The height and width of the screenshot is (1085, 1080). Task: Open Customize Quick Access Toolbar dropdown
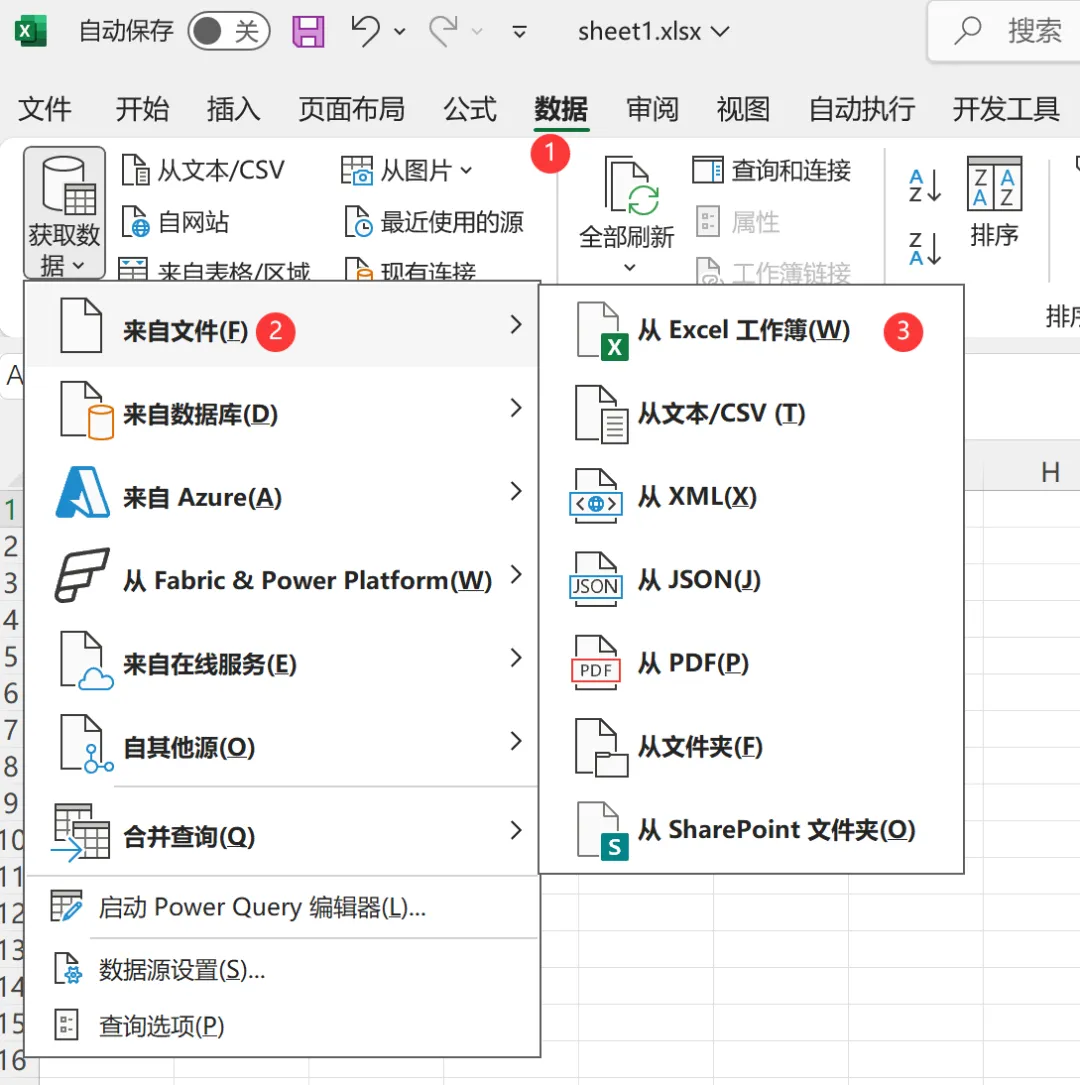(519, 31)
